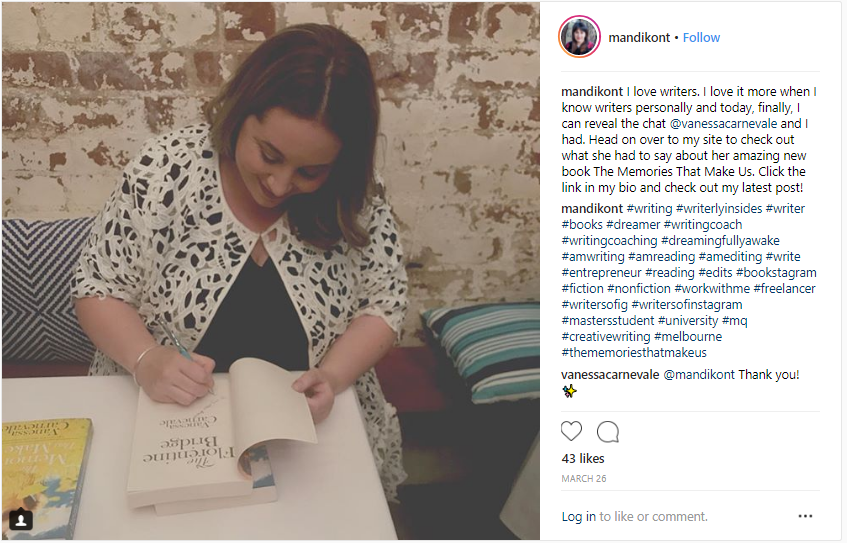Click the main book signing photo
The width and height of the screenshot is (847, 543).
coord(271,271)
